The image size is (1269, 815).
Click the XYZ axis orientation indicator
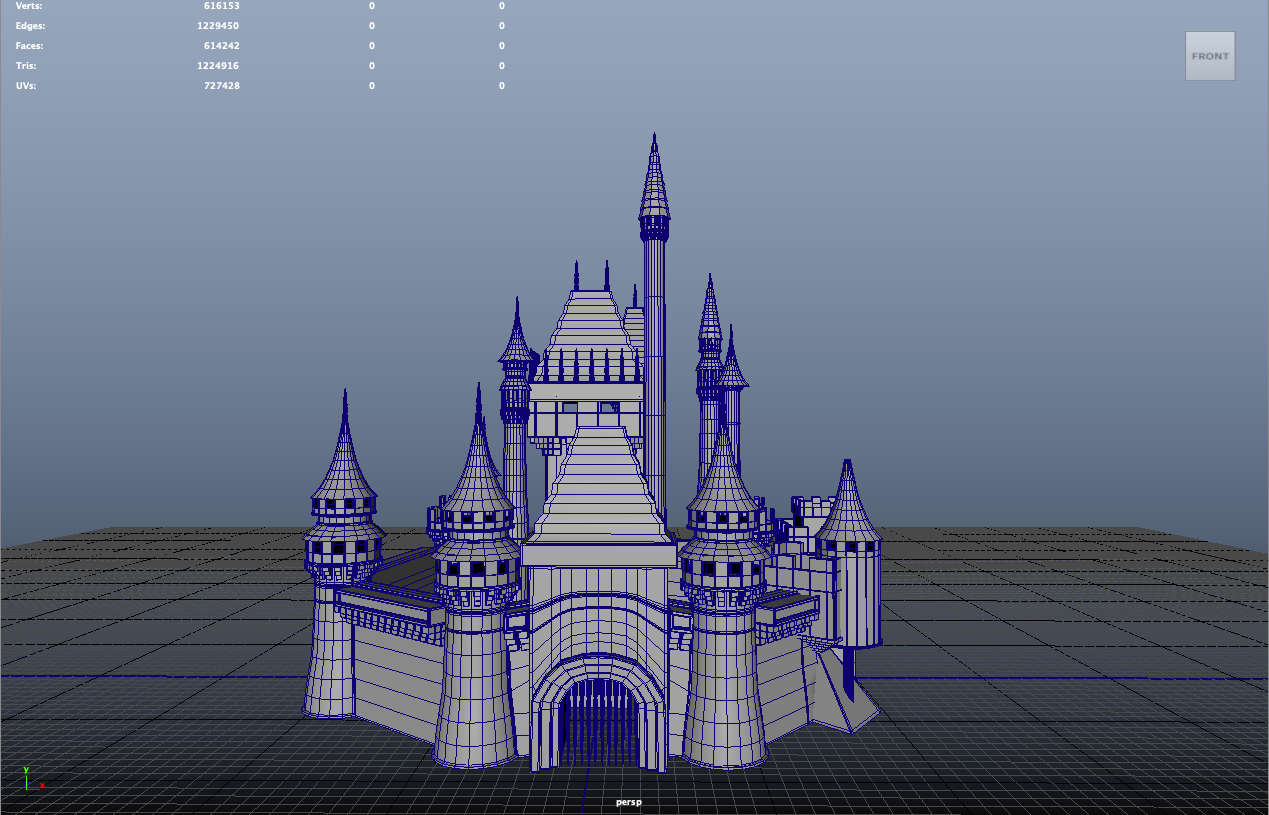[34, 779]
